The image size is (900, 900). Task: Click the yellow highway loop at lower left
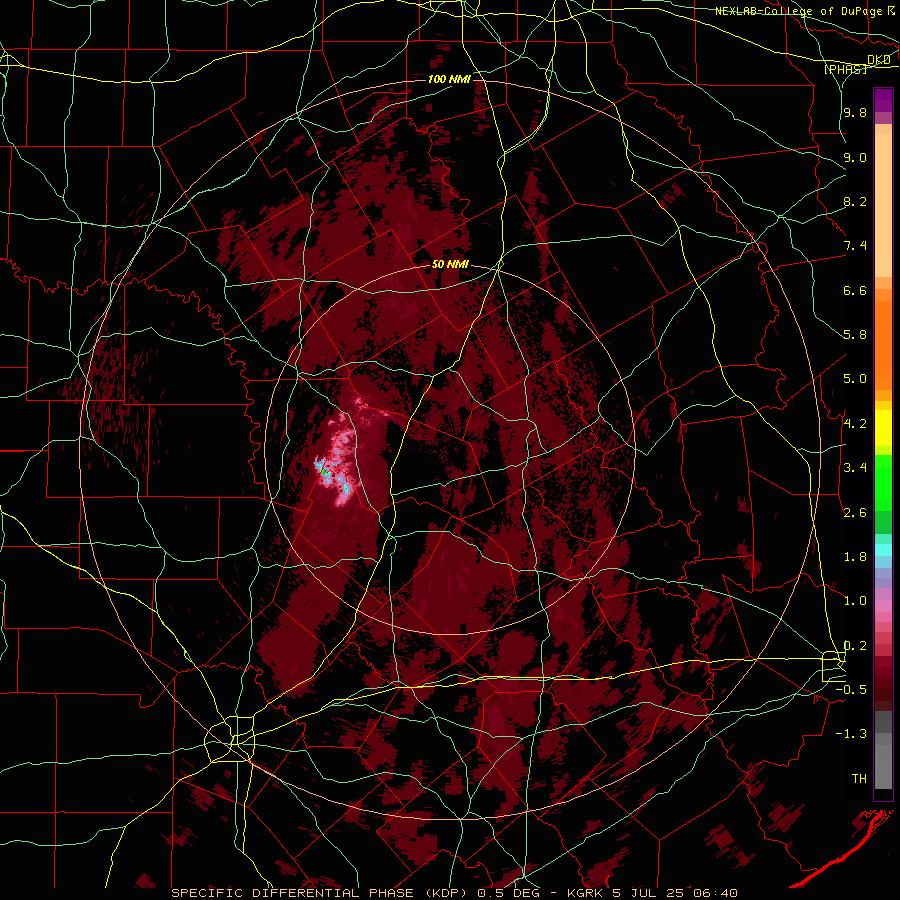click(230, 739)
